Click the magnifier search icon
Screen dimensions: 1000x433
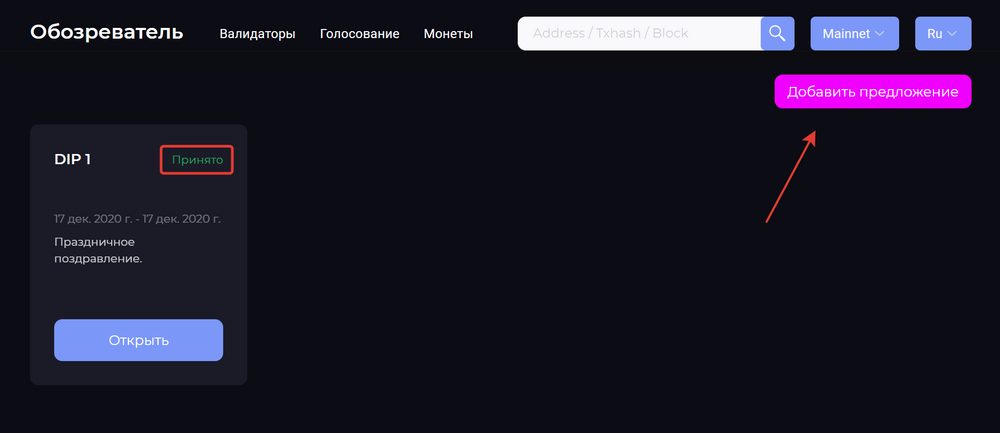777,33
